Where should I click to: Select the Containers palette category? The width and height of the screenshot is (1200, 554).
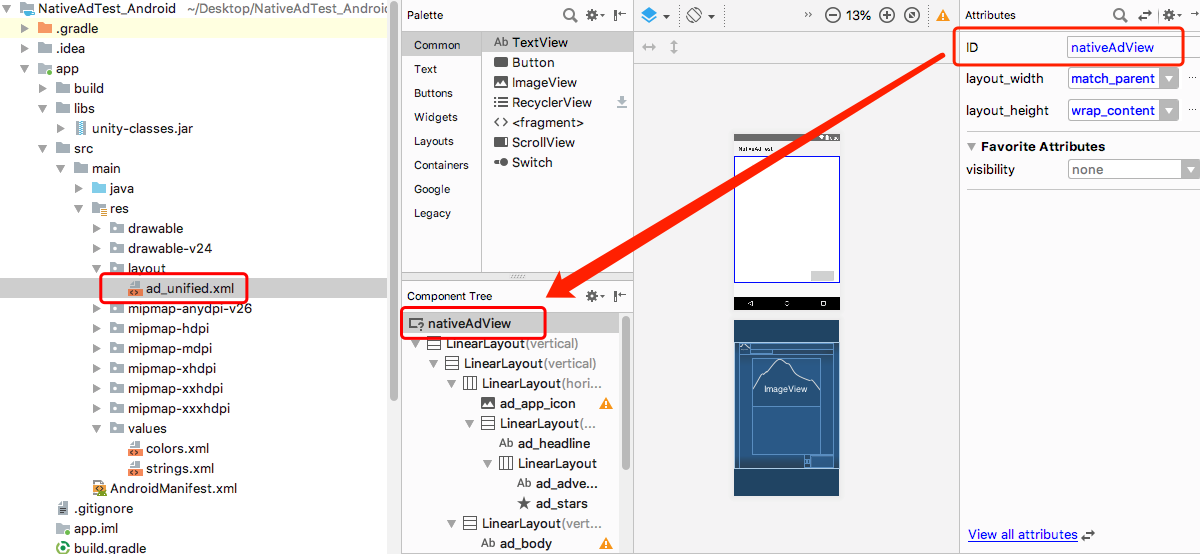pyautogui.click(x=441, y=165)
